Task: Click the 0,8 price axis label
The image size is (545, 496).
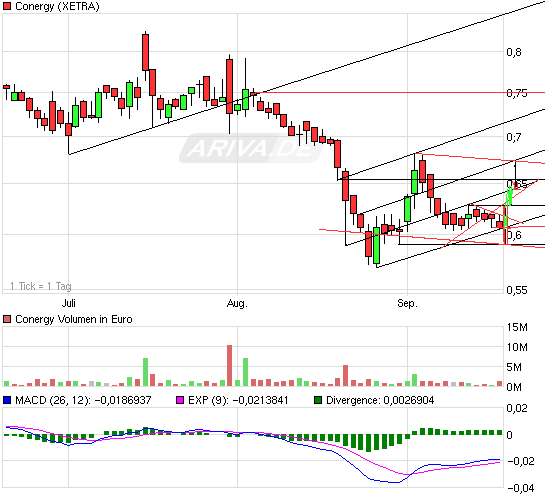Action: (x=514, y=52)
